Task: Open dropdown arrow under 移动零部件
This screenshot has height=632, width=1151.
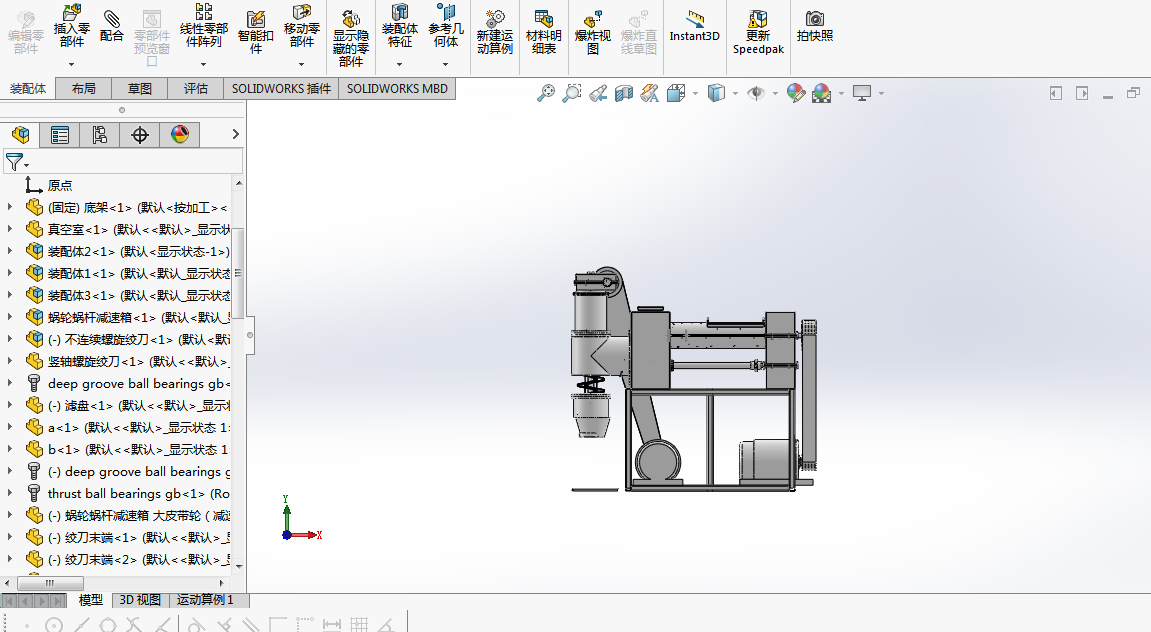Action: click(301, 65)
